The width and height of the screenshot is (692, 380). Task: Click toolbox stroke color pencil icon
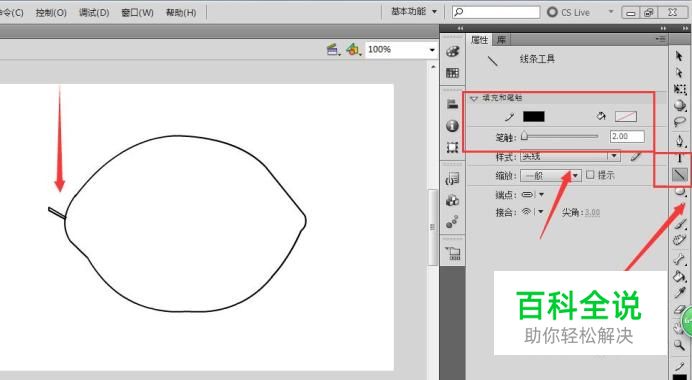point(680,365)
